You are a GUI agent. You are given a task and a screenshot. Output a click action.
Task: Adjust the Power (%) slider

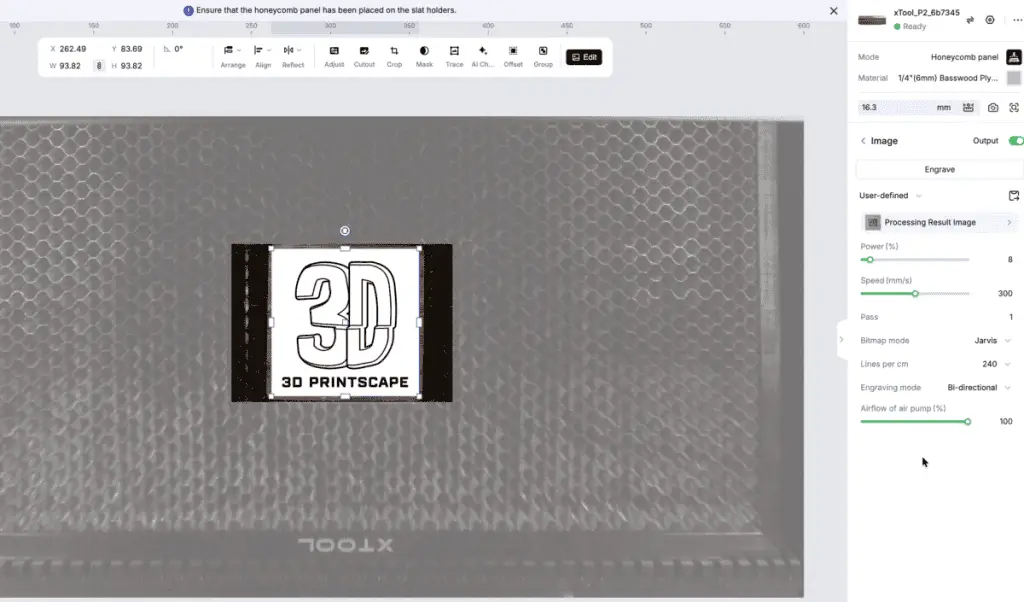[x=870, y=260]
